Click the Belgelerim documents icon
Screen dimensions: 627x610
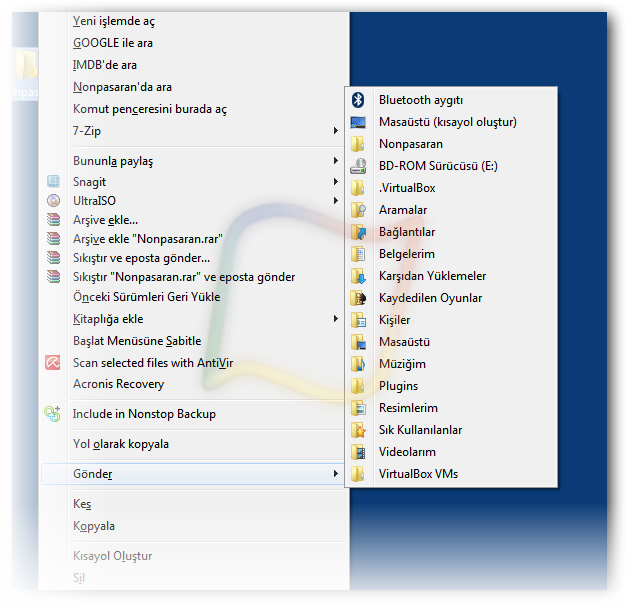[x=358, y=254]
